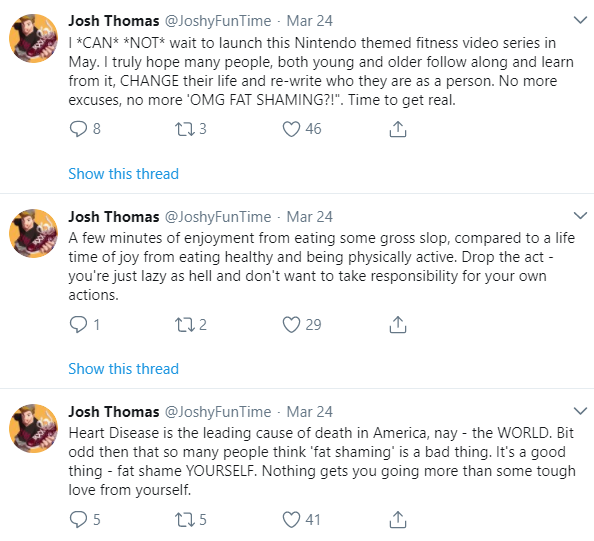Like the tweet with 29 likes
Image resolution: width=594 pixels, height=541 pixels.
pyautogui.click(x=291, y=325)
